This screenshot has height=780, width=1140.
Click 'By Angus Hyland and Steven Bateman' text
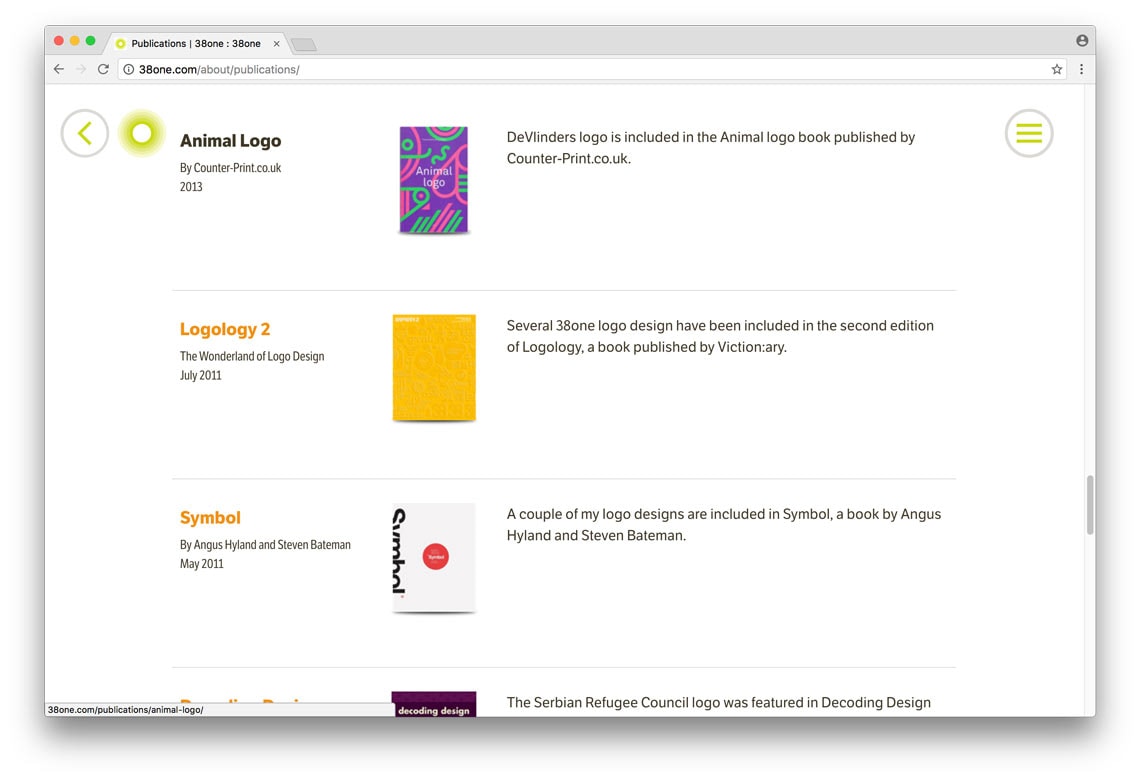coord(265,544)
